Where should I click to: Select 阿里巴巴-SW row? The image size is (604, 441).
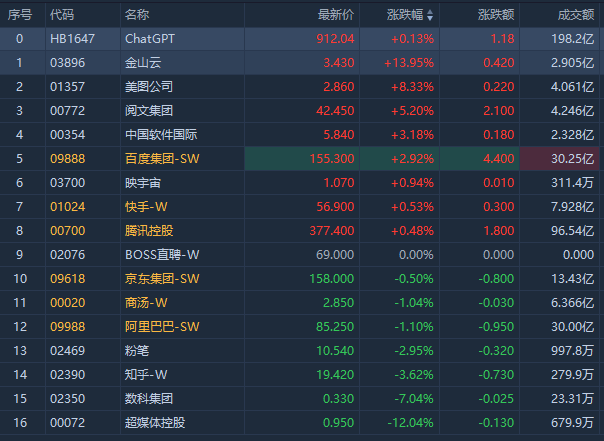point(162,327)
